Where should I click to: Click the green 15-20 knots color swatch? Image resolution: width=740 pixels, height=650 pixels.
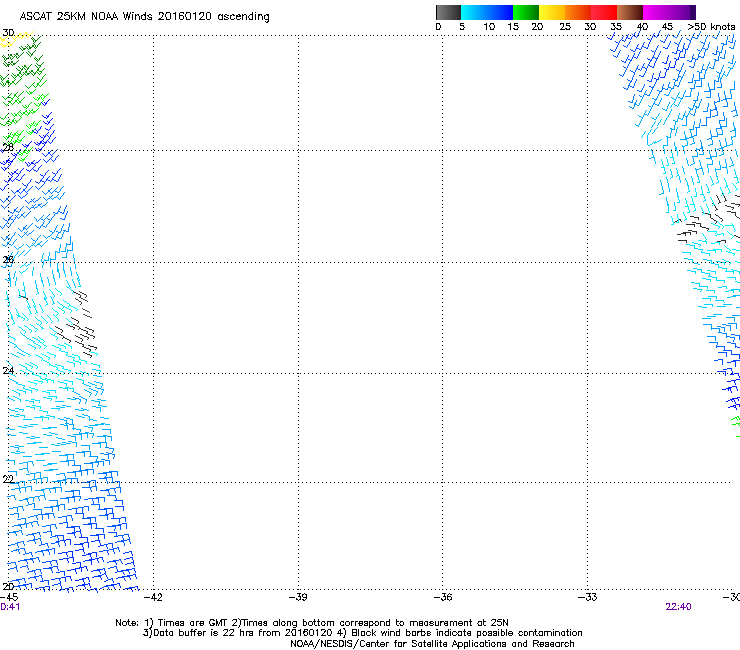tap(526, 12)
